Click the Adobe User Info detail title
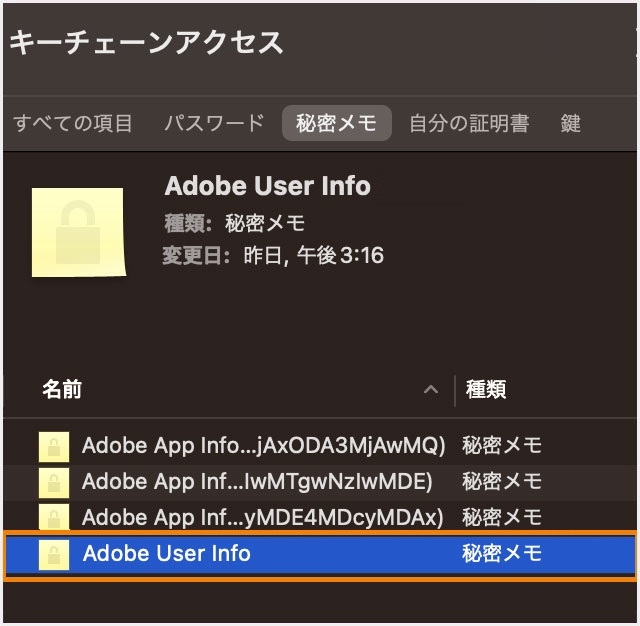 point(268,186)
